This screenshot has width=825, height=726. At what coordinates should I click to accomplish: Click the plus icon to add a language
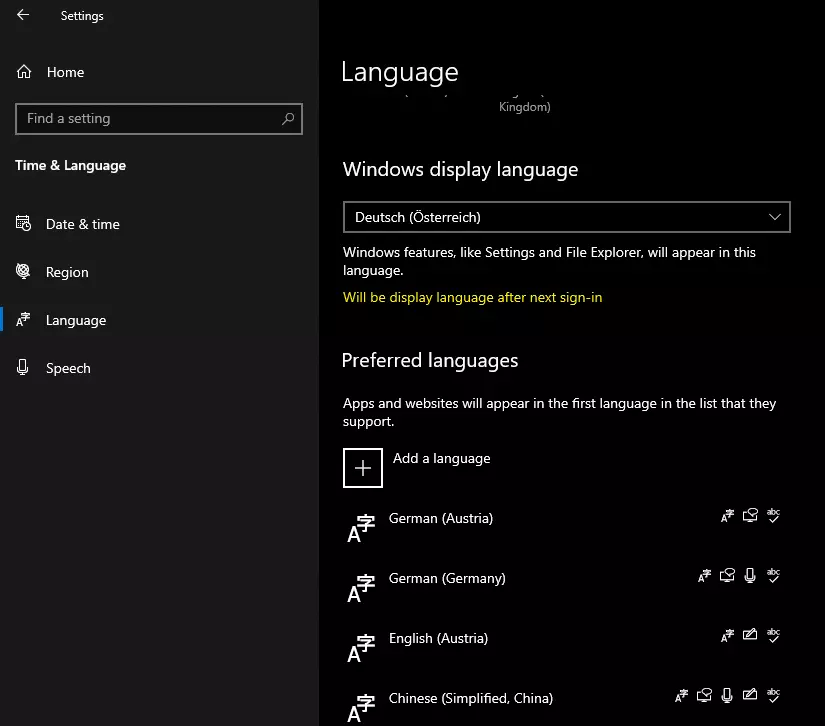pyautogui.click(x=363, y=468)
